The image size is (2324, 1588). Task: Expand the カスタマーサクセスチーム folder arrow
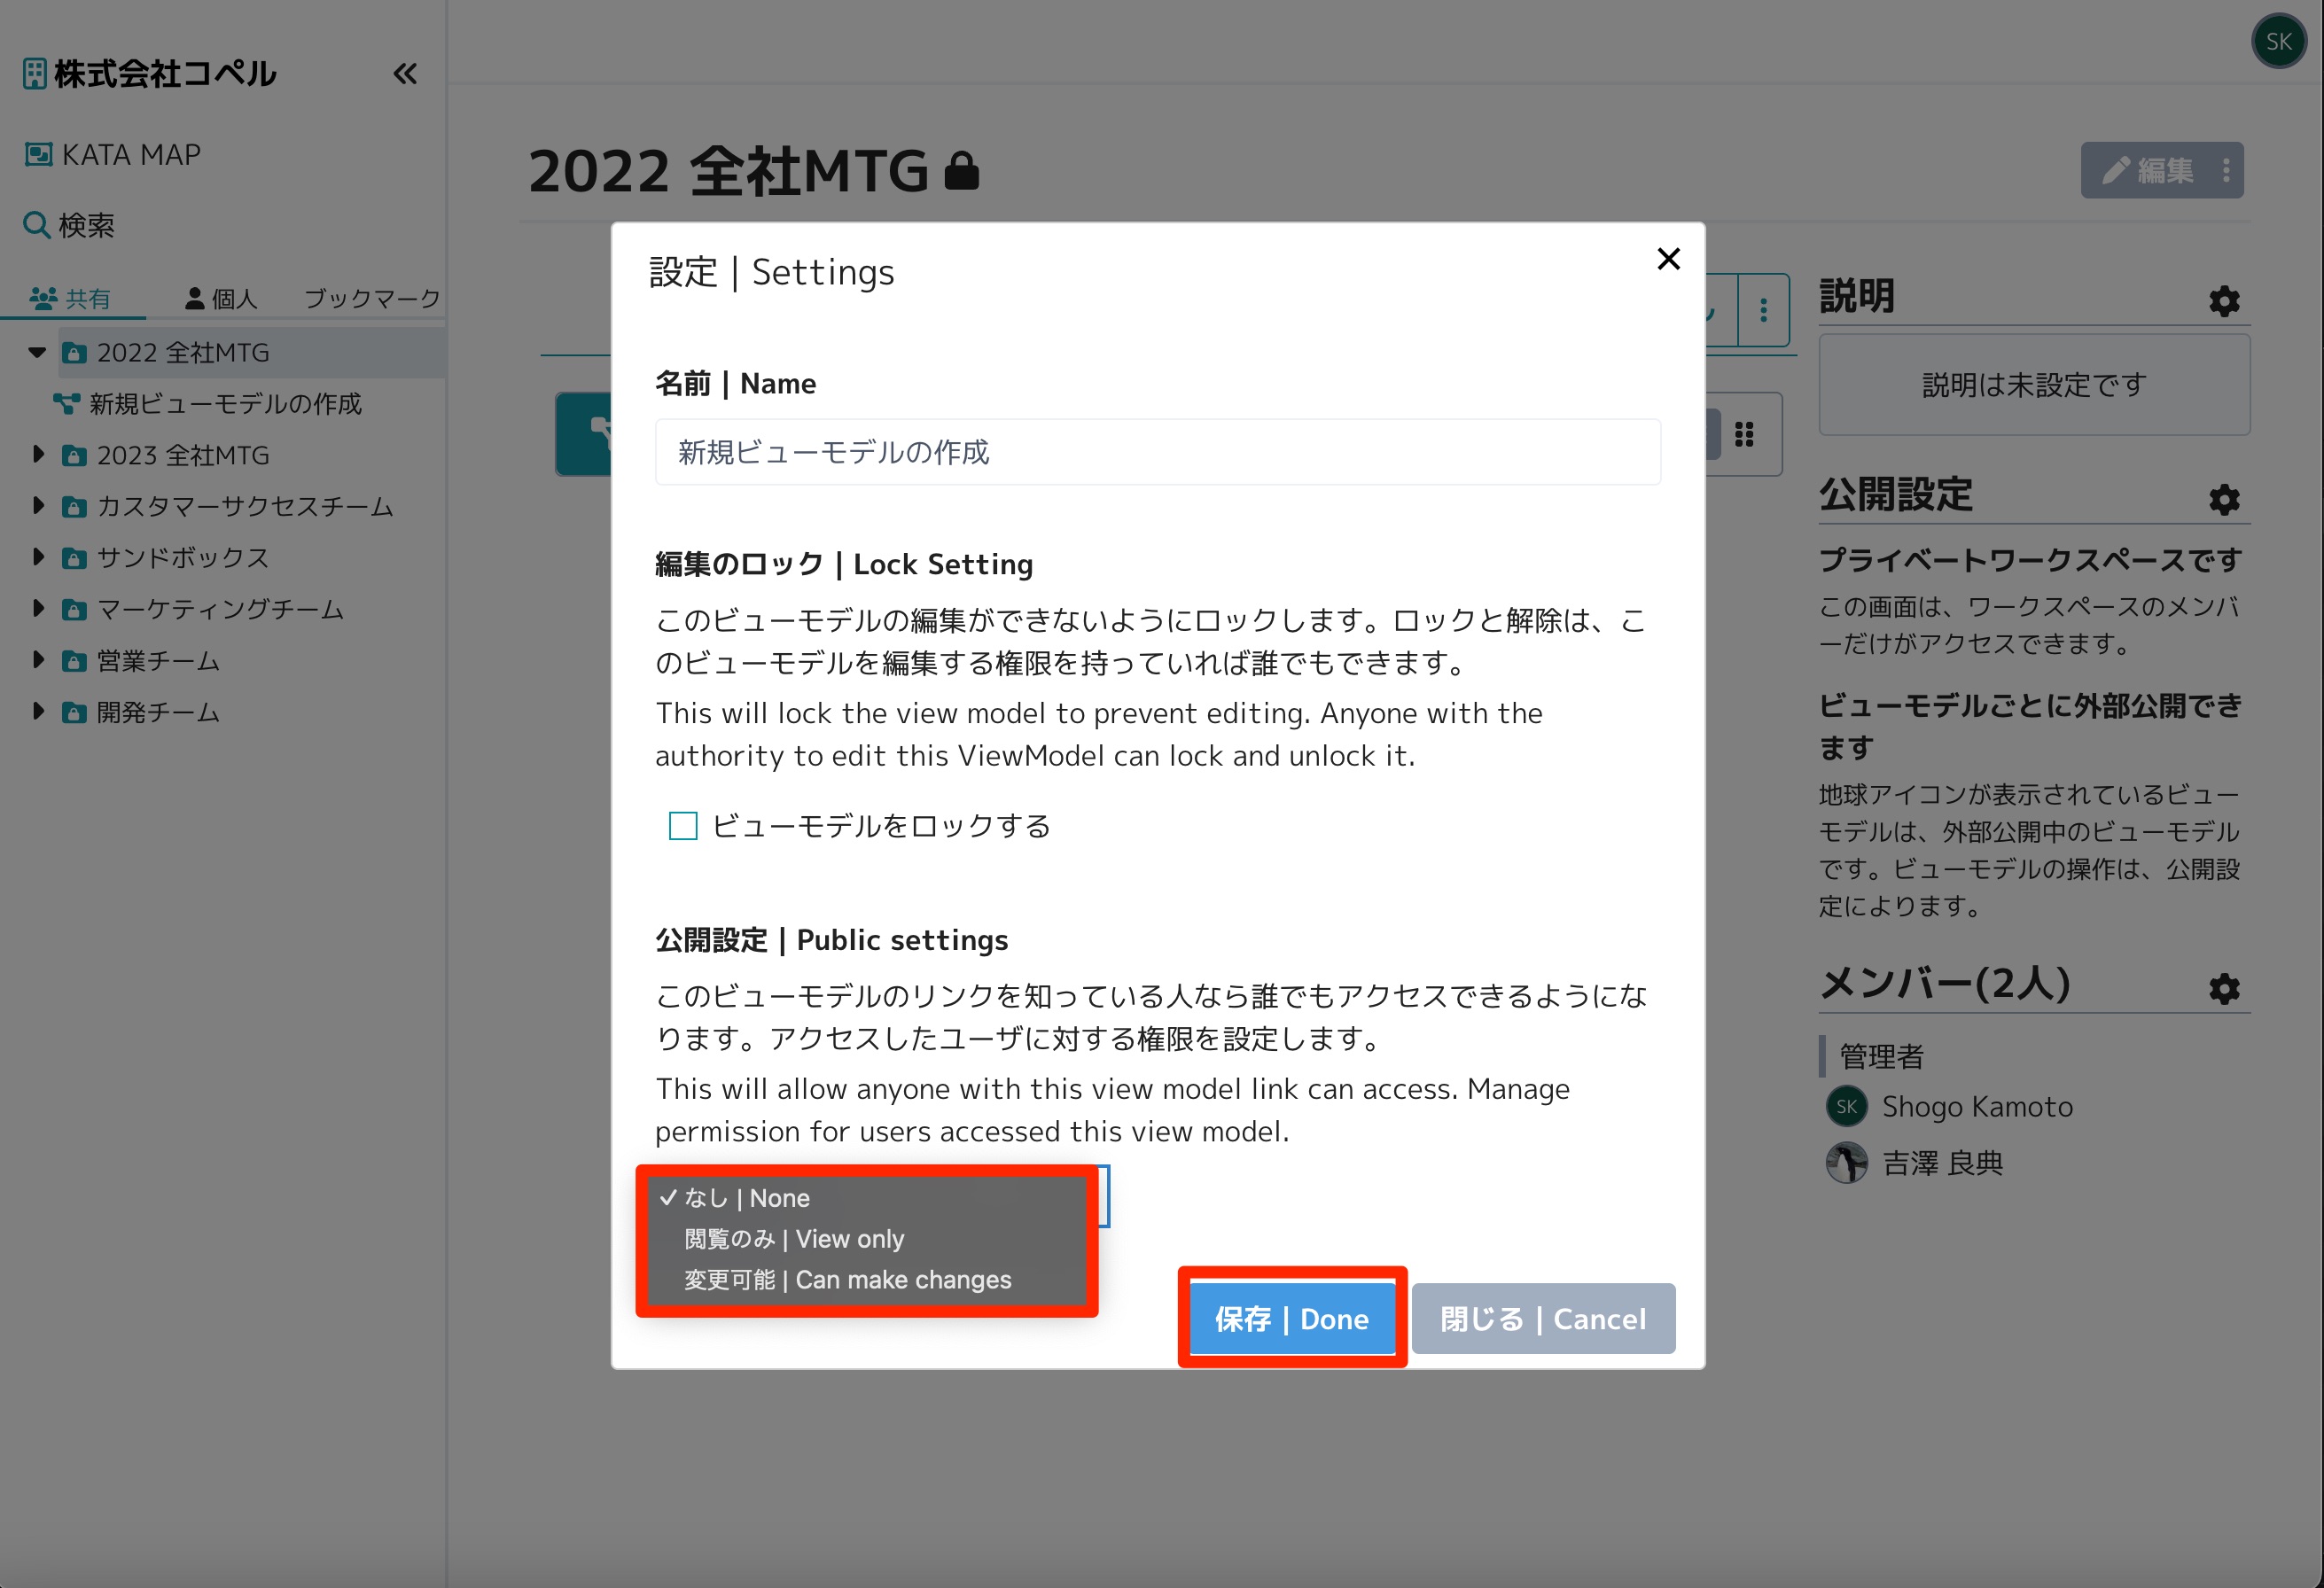click(x=38, y=505)
